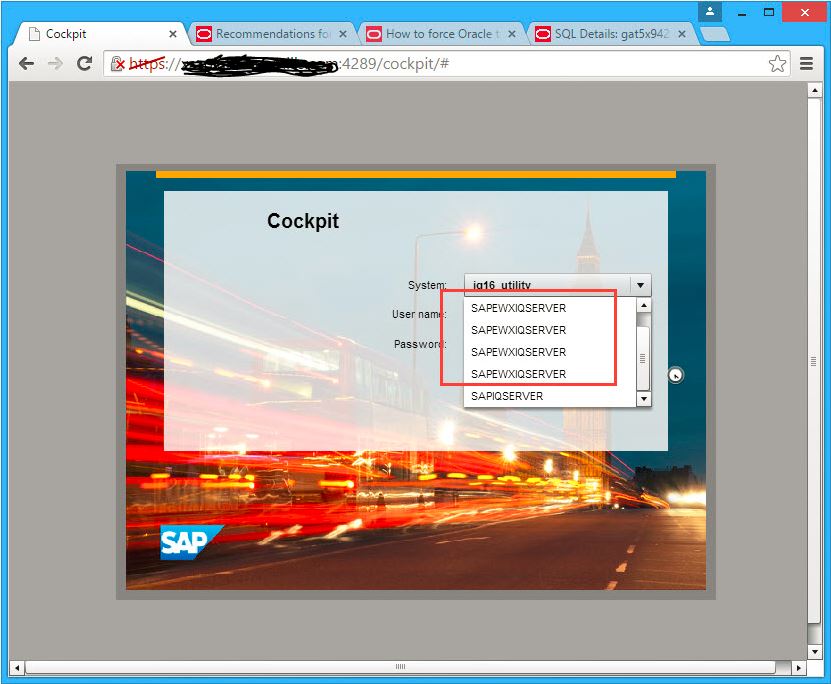Viewport: 831px width, 684px height.
Task: Switch to the SQL Details tab
Action: 611,34
